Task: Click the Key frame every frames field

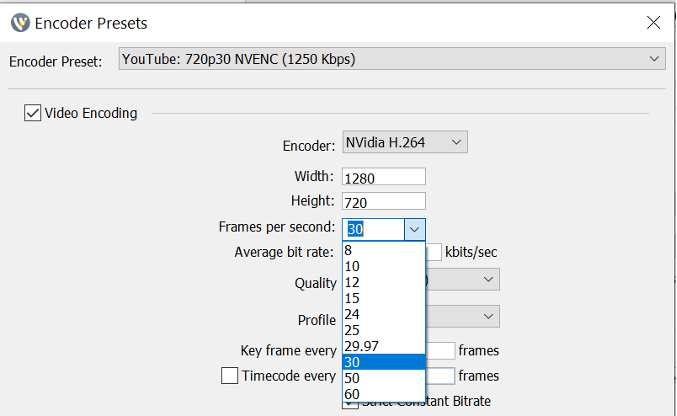Action: coord(440,351)
